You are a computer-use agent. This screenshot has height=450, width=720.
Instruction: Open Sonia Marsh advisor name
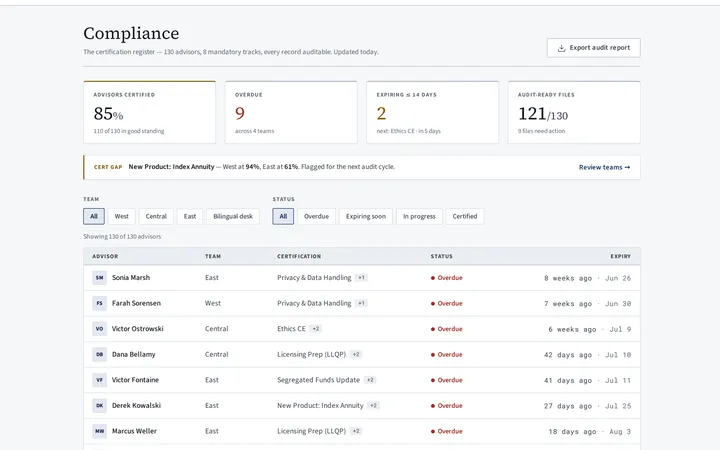pos(131,277)
